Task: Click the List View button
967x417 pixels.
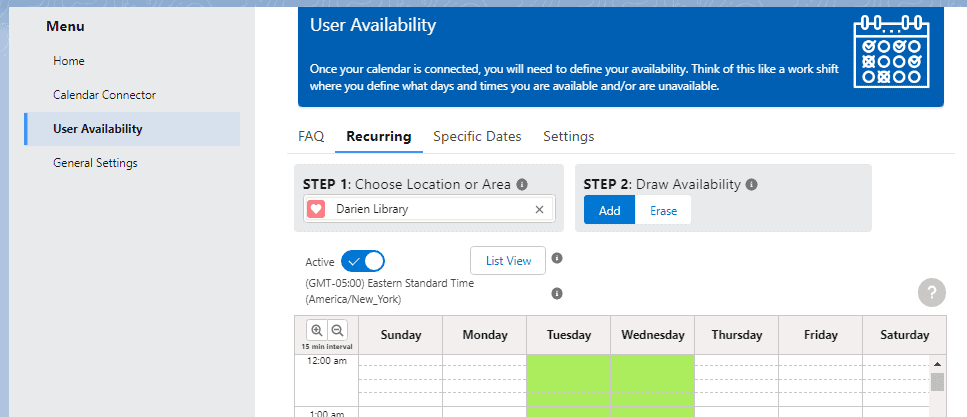Action: [508, 260]
